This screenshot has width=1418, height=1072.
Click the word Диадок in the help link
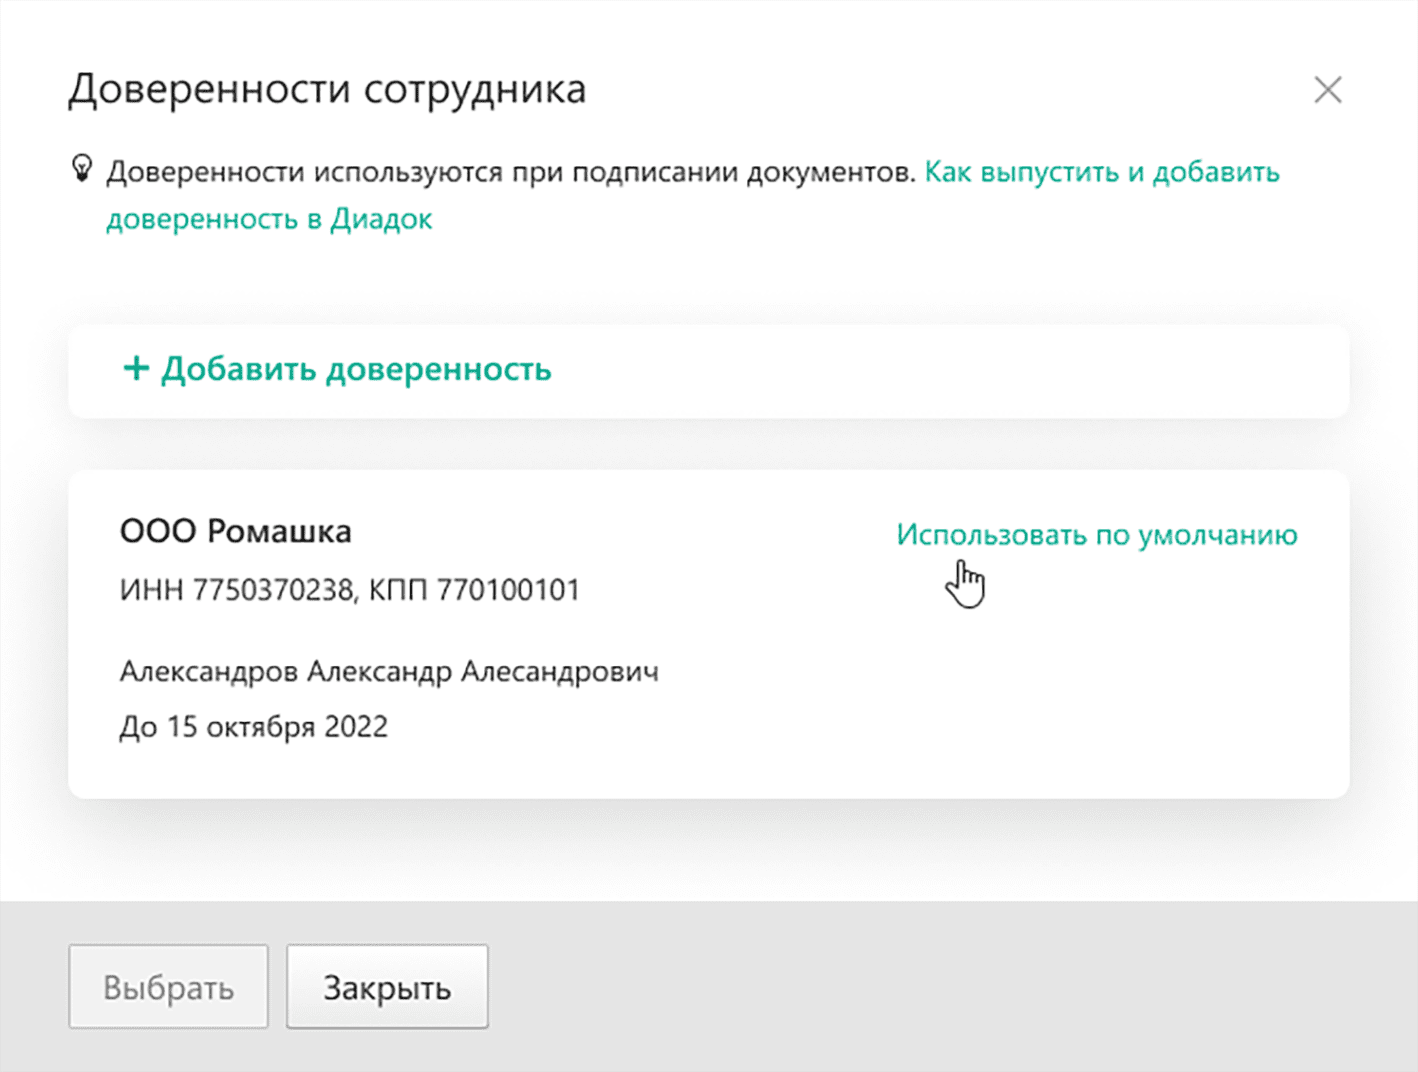[381, 219]
